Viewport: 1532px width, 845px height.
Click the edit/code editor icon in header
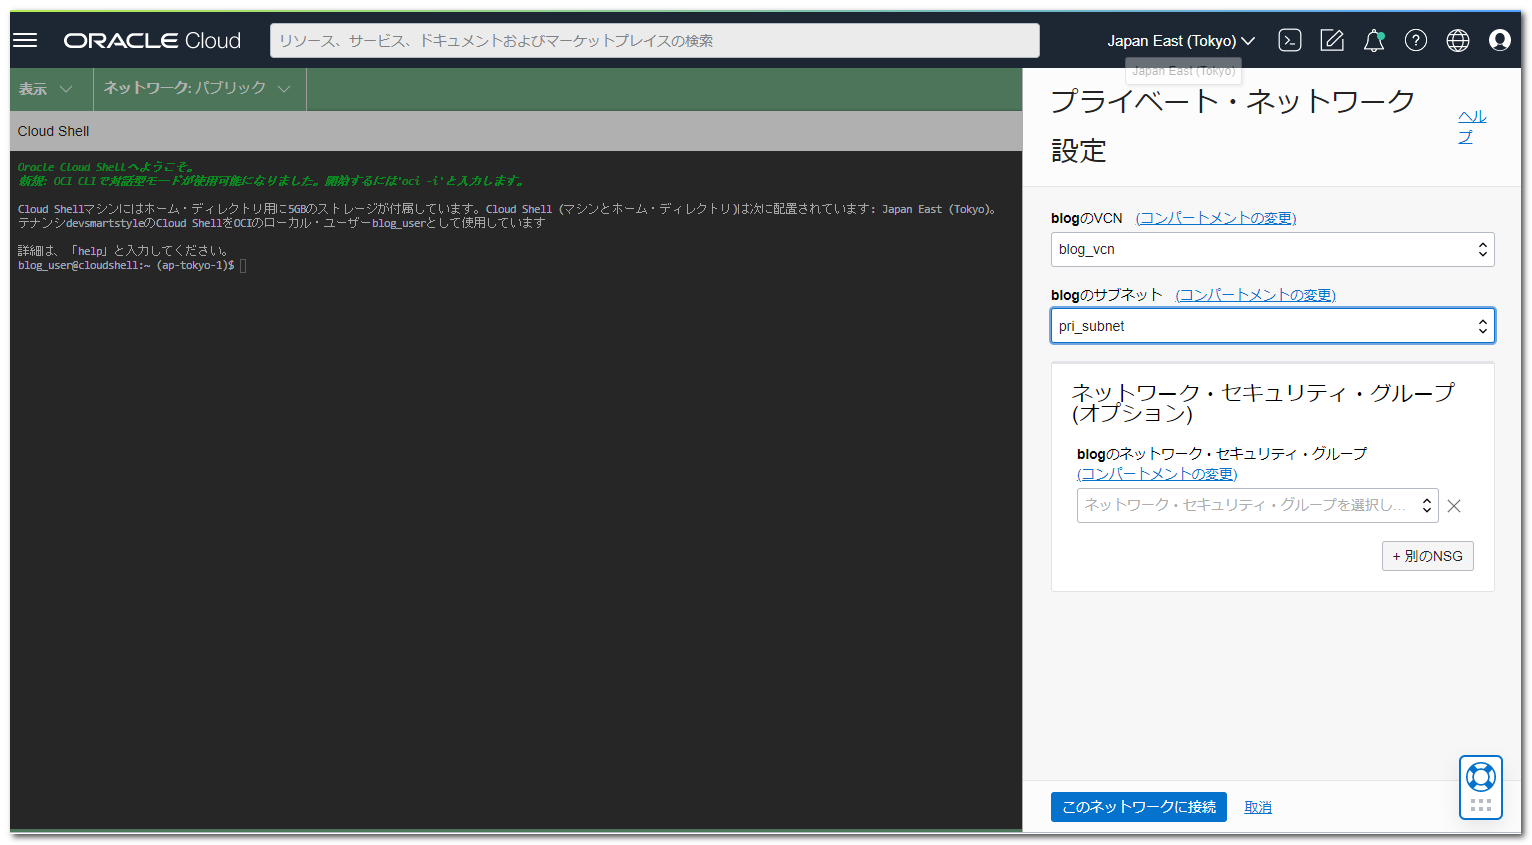(x=1332, y=40)
